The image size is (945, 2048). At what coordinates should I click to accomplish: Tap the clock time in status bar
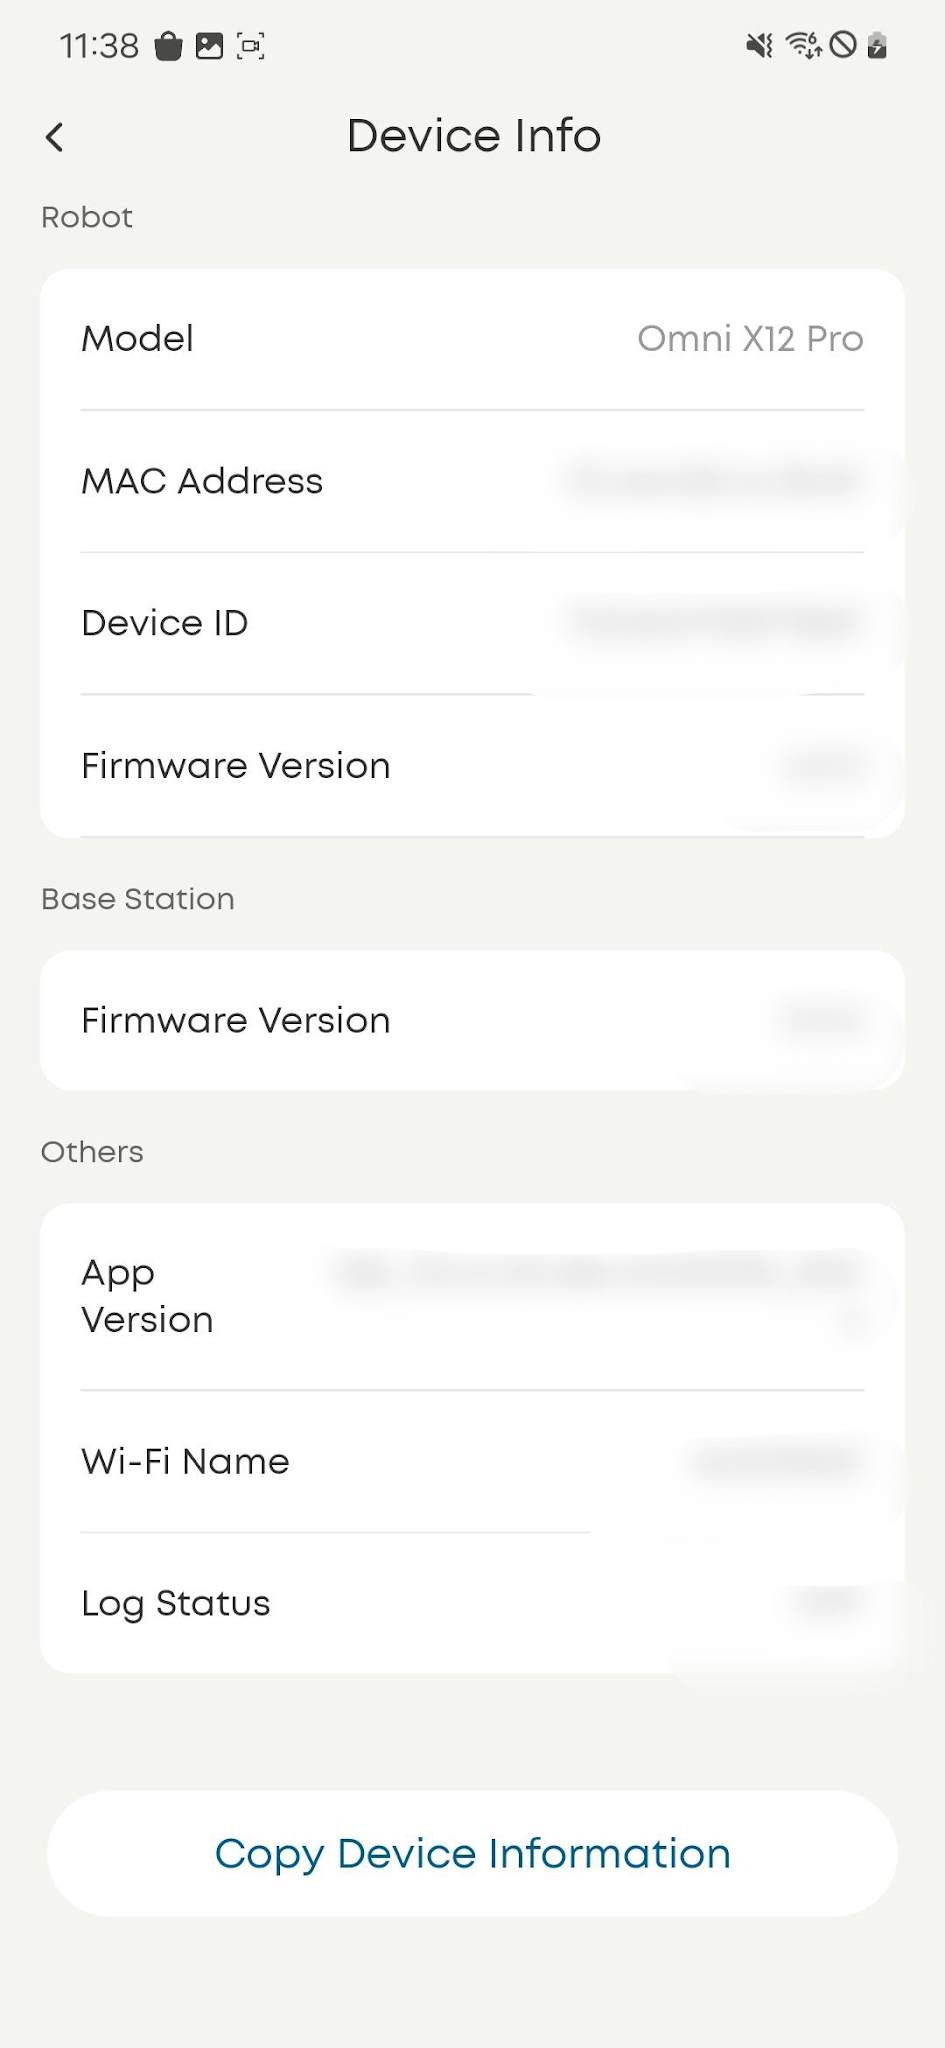[99, 46]
